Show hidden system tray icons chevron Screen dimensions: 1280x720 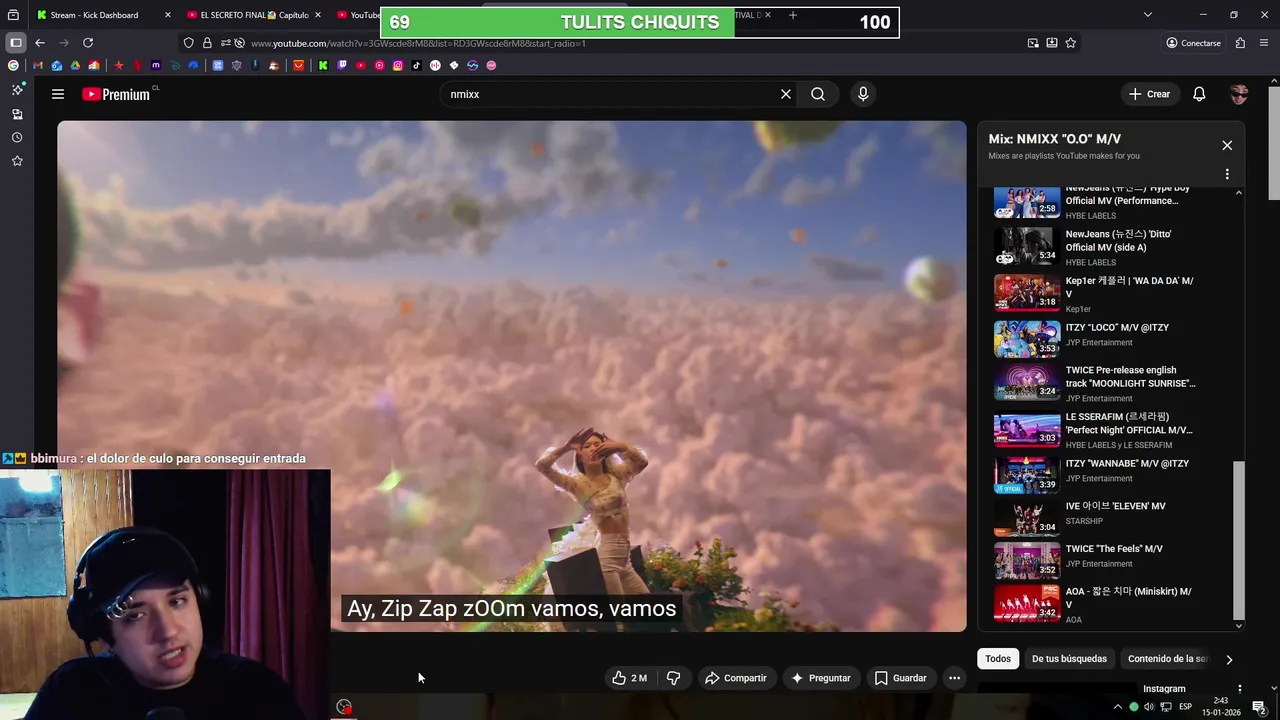tap(1117, 707)
